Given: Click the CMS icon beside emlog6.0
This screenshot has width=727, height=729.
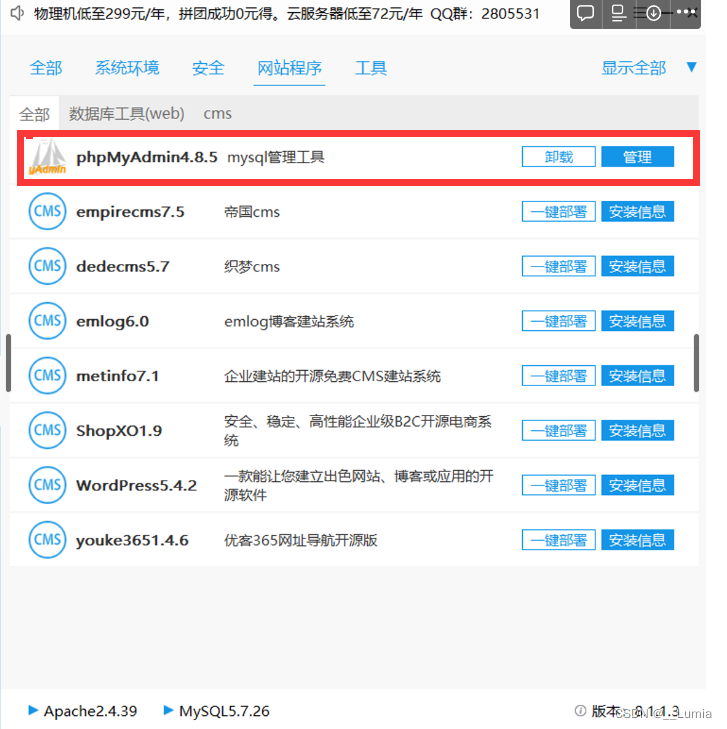Looking at the screenshot, I should point(47,321).
